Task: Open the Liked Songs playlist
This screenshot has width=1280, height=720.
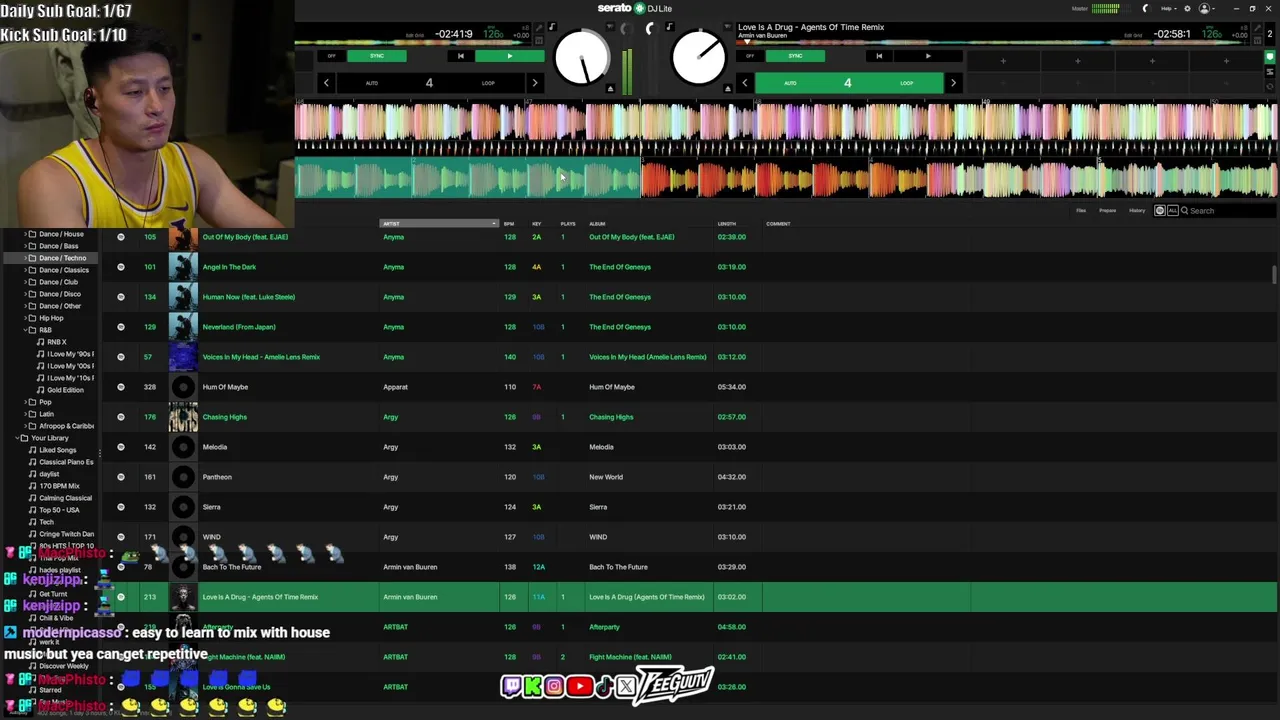Action: coord(58,450)
